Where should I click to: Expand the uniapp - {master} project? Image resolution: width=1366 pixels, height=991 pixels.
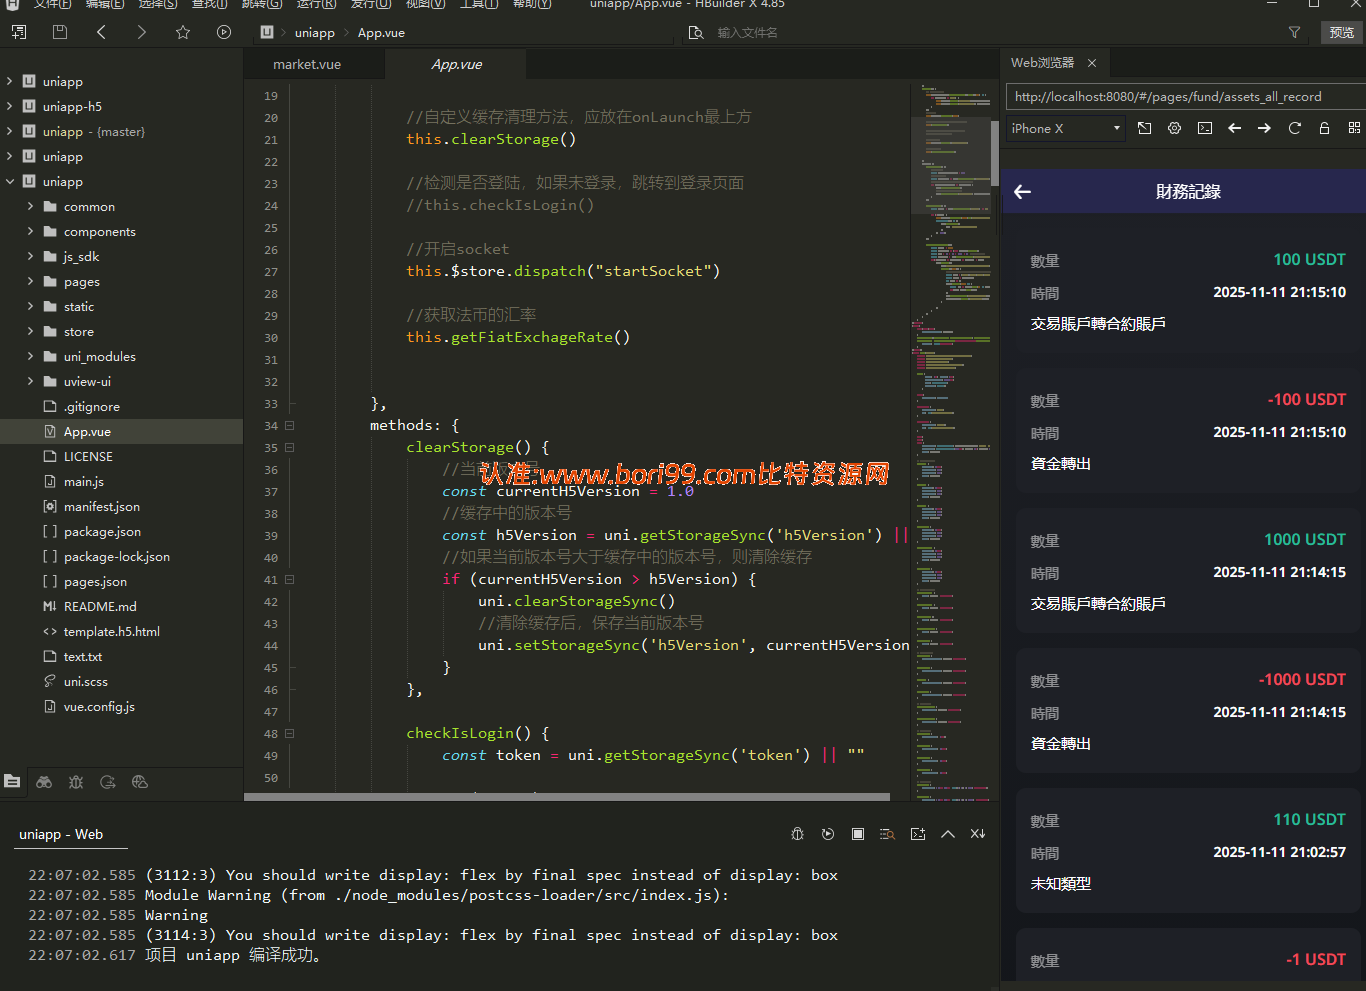(10, 131)
